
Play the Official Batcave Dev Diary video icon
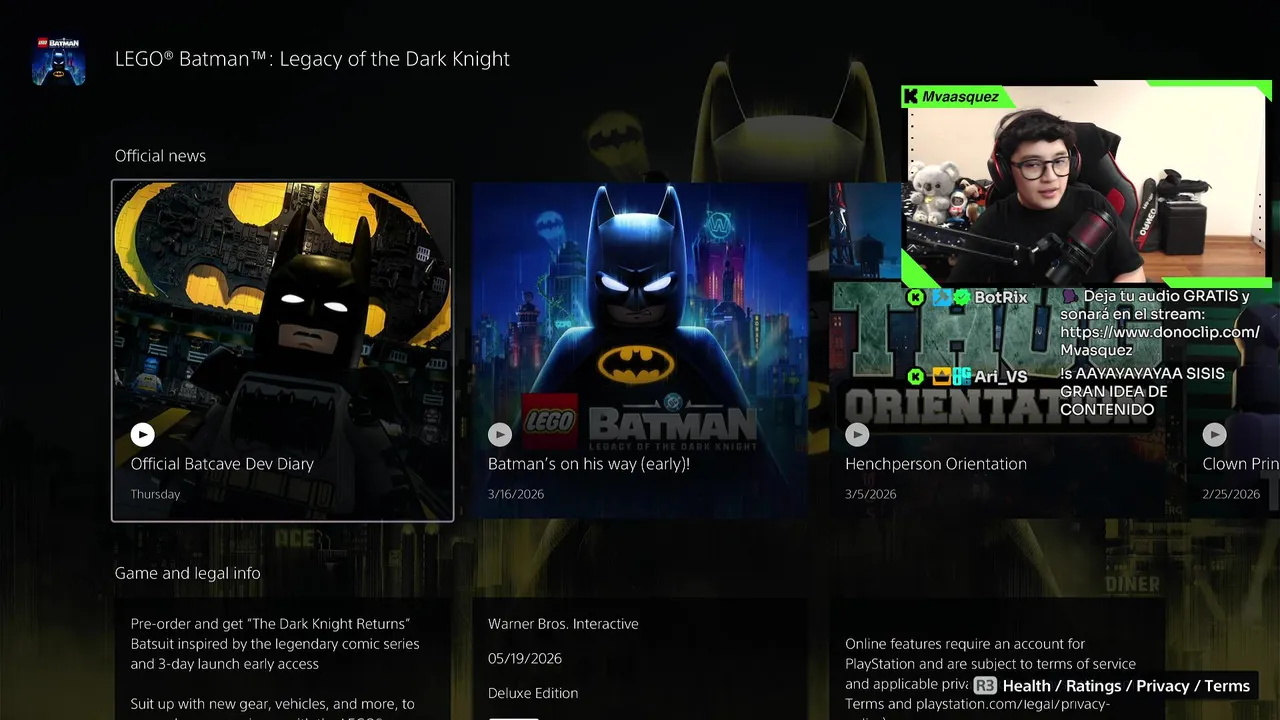tap(143, 434)
